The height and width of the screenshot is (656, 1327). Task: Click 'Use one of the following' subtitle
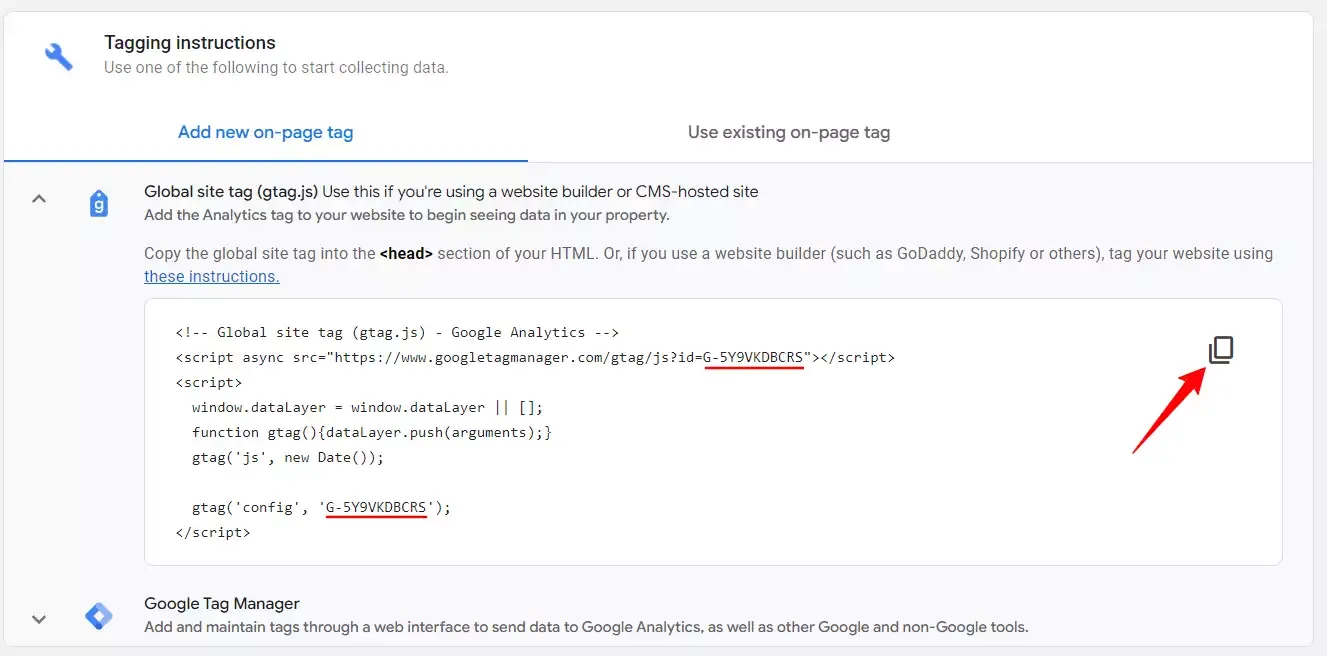pyautogui.click(x=276, y=68)
